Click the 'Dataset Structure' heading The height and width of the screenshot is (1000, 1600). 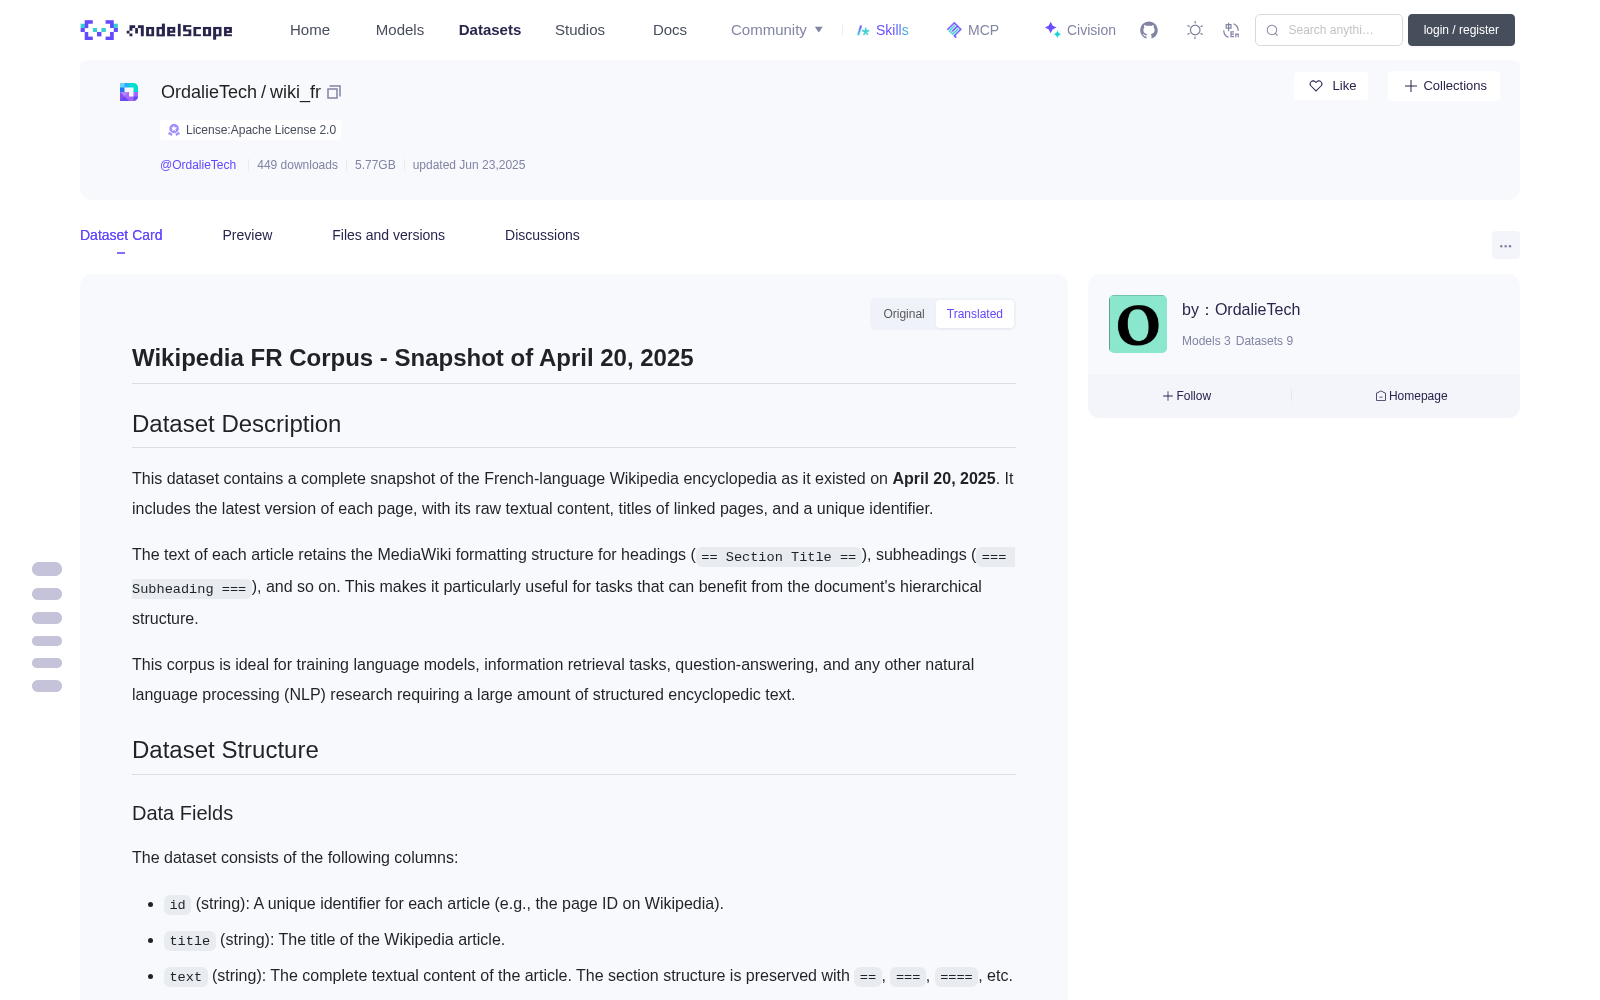click(225, 750)
